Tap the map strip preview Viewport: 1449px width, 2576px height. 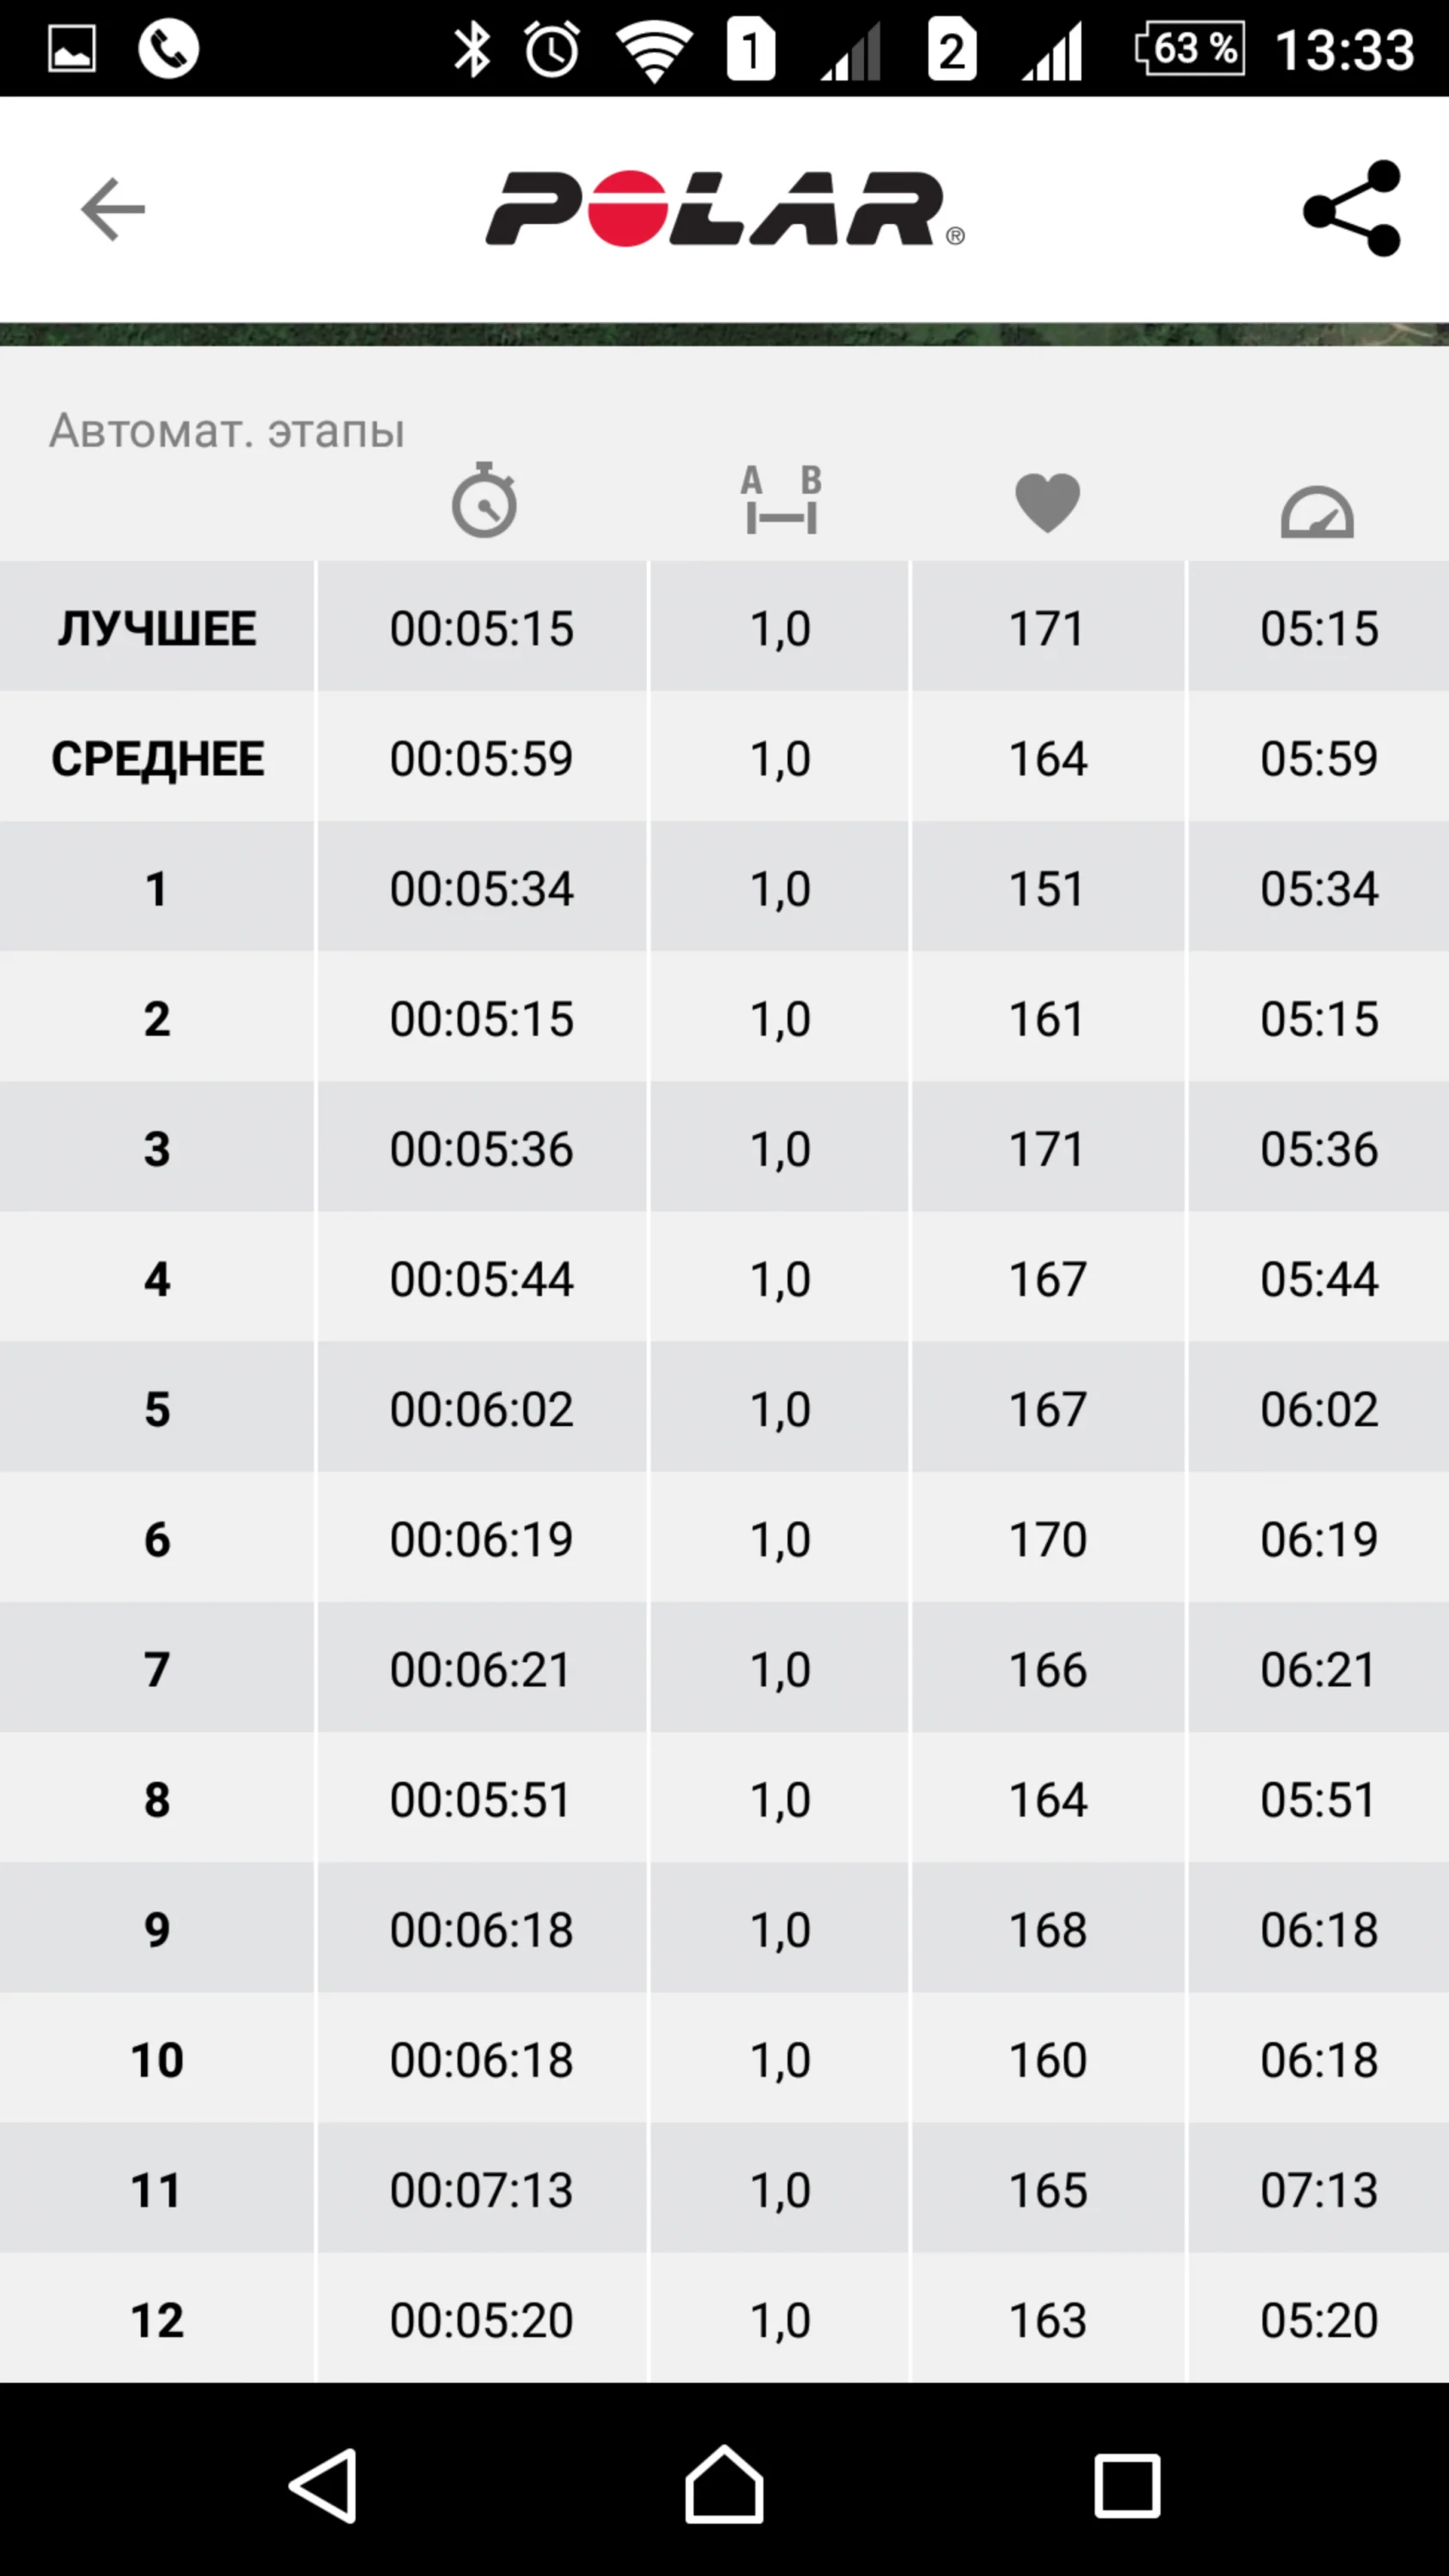(724, 334)
